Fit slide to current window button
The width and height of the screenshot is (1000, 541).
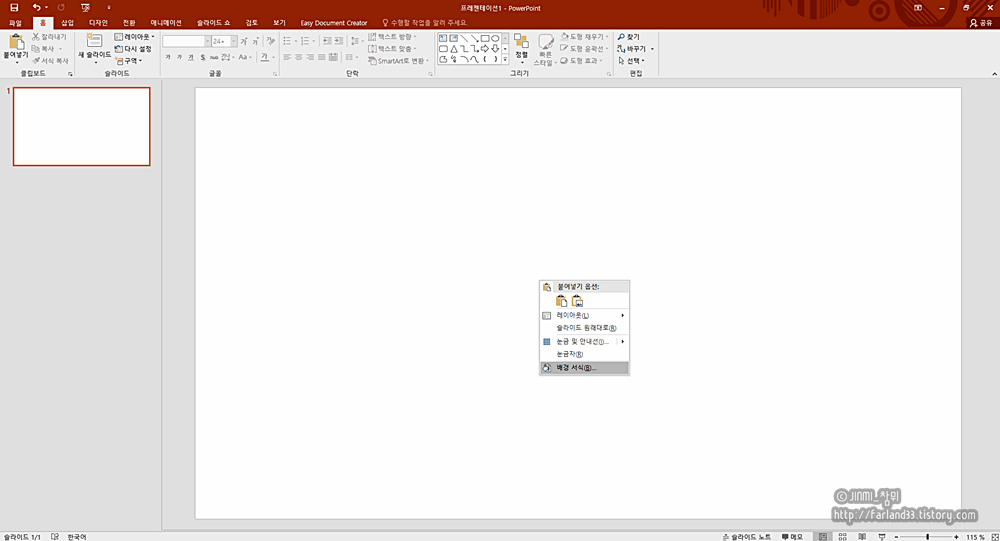pos(994,537)
